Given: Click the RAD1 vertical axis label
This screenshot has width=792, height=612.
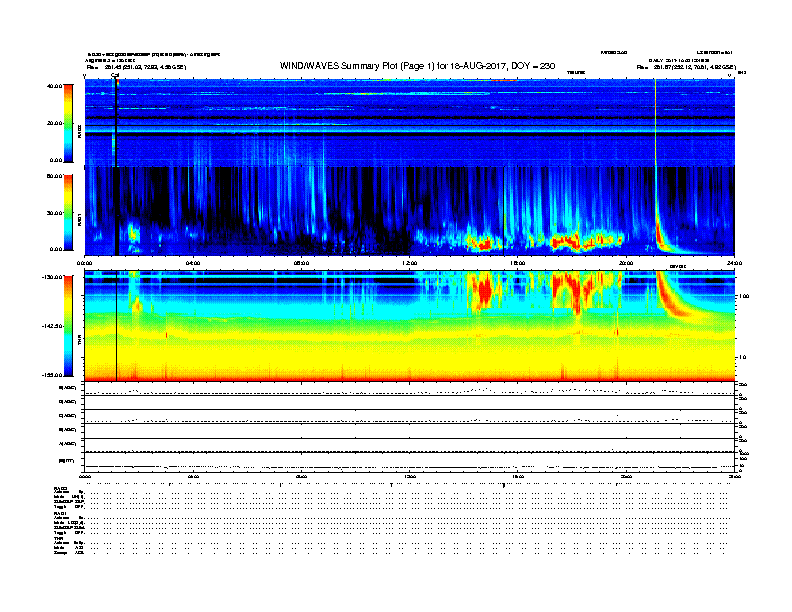Looking at the screenshot, I should 79,220.
